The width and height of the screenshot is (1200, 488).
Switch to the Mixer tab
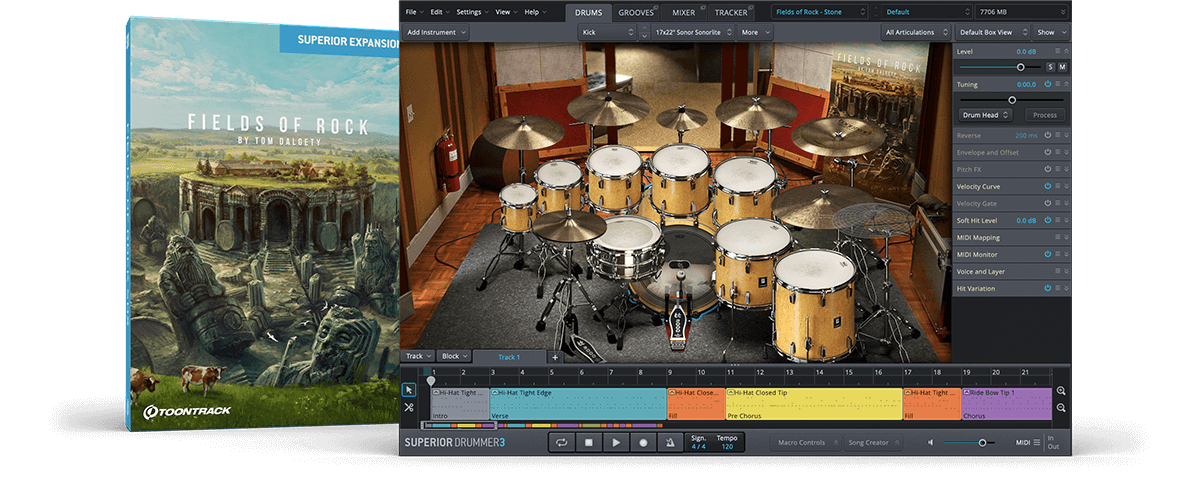coord(683,12)
